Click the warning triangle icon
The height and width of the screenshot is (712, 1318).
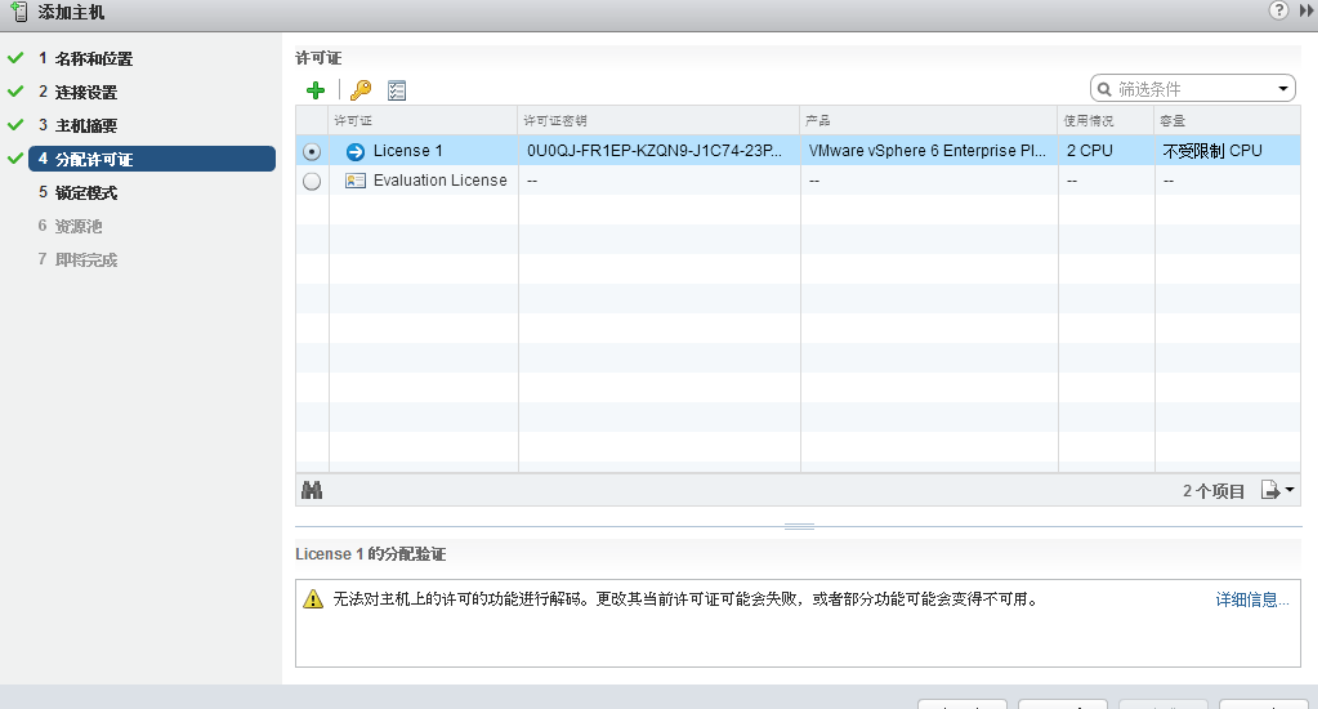[x=314, y=599]
